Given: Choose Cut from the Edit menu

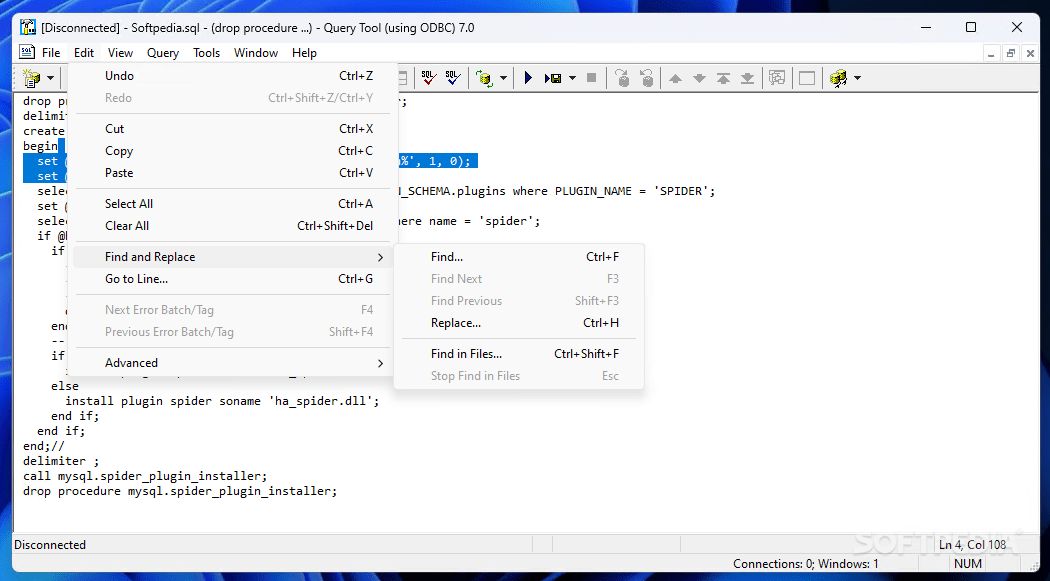Looking at the screenshot, I should click(232, 129).
